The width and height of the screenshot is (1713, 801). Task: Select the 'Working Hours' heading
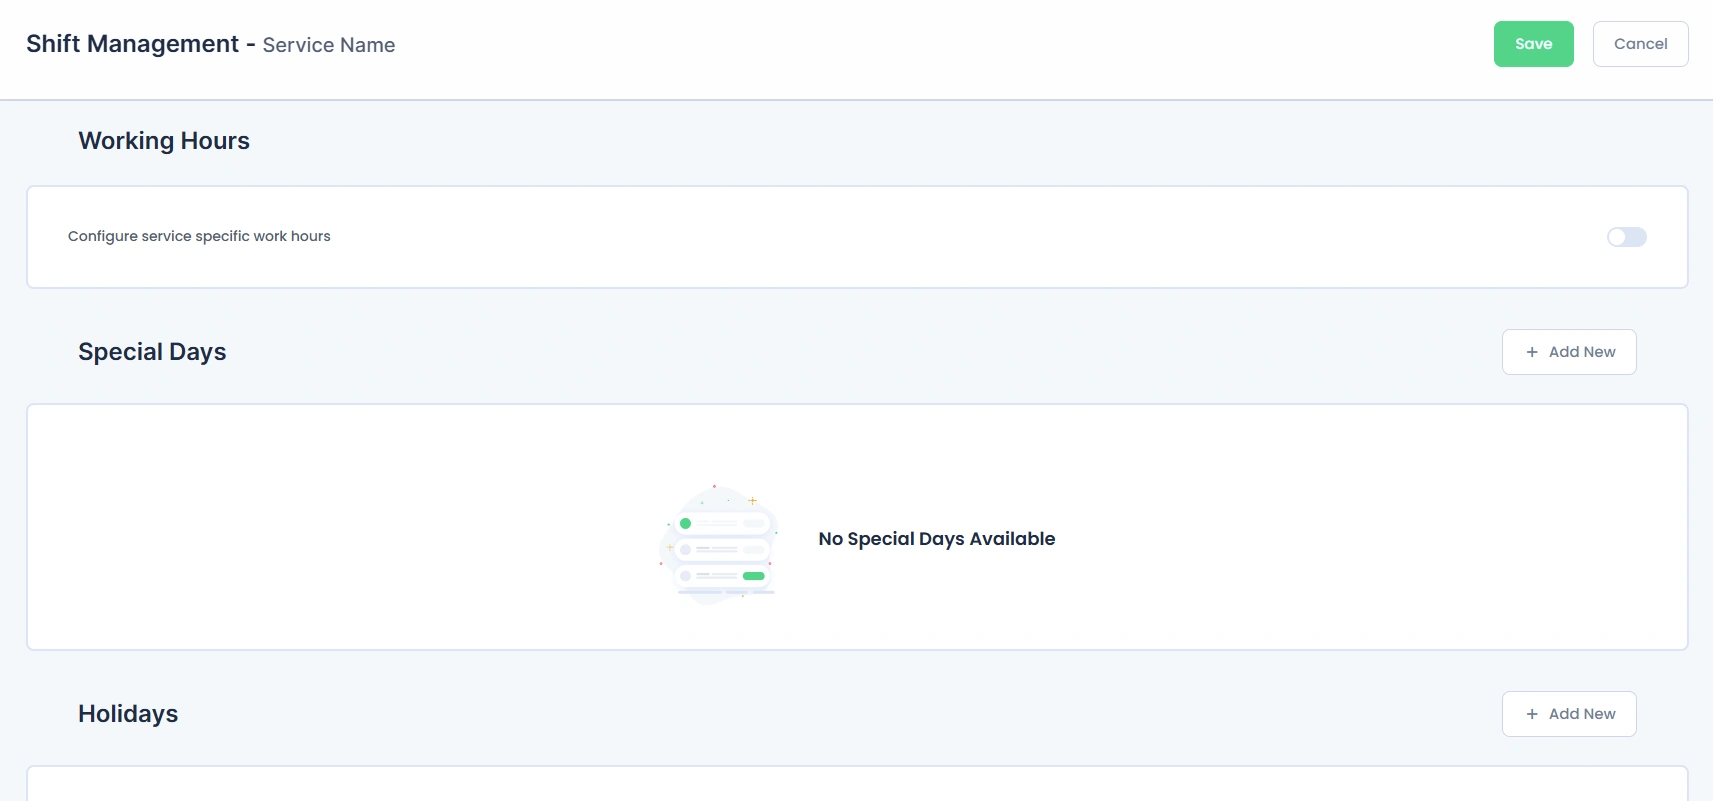[164, 141]
